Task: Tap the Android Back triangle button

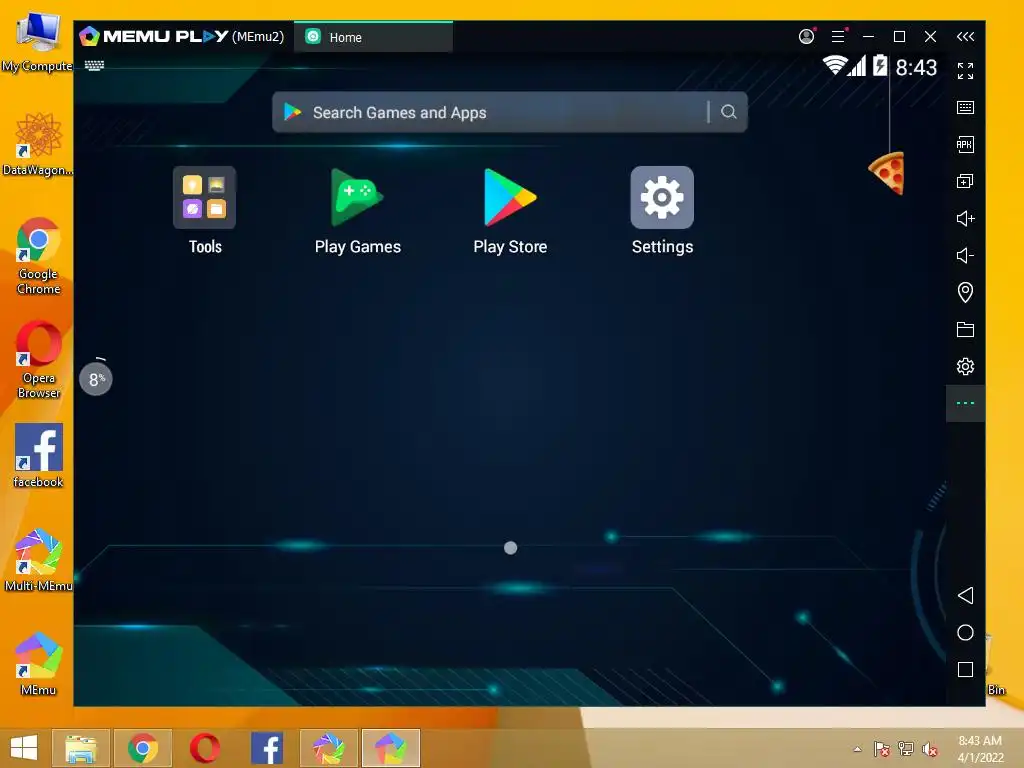Action: [x=965, y=596]
